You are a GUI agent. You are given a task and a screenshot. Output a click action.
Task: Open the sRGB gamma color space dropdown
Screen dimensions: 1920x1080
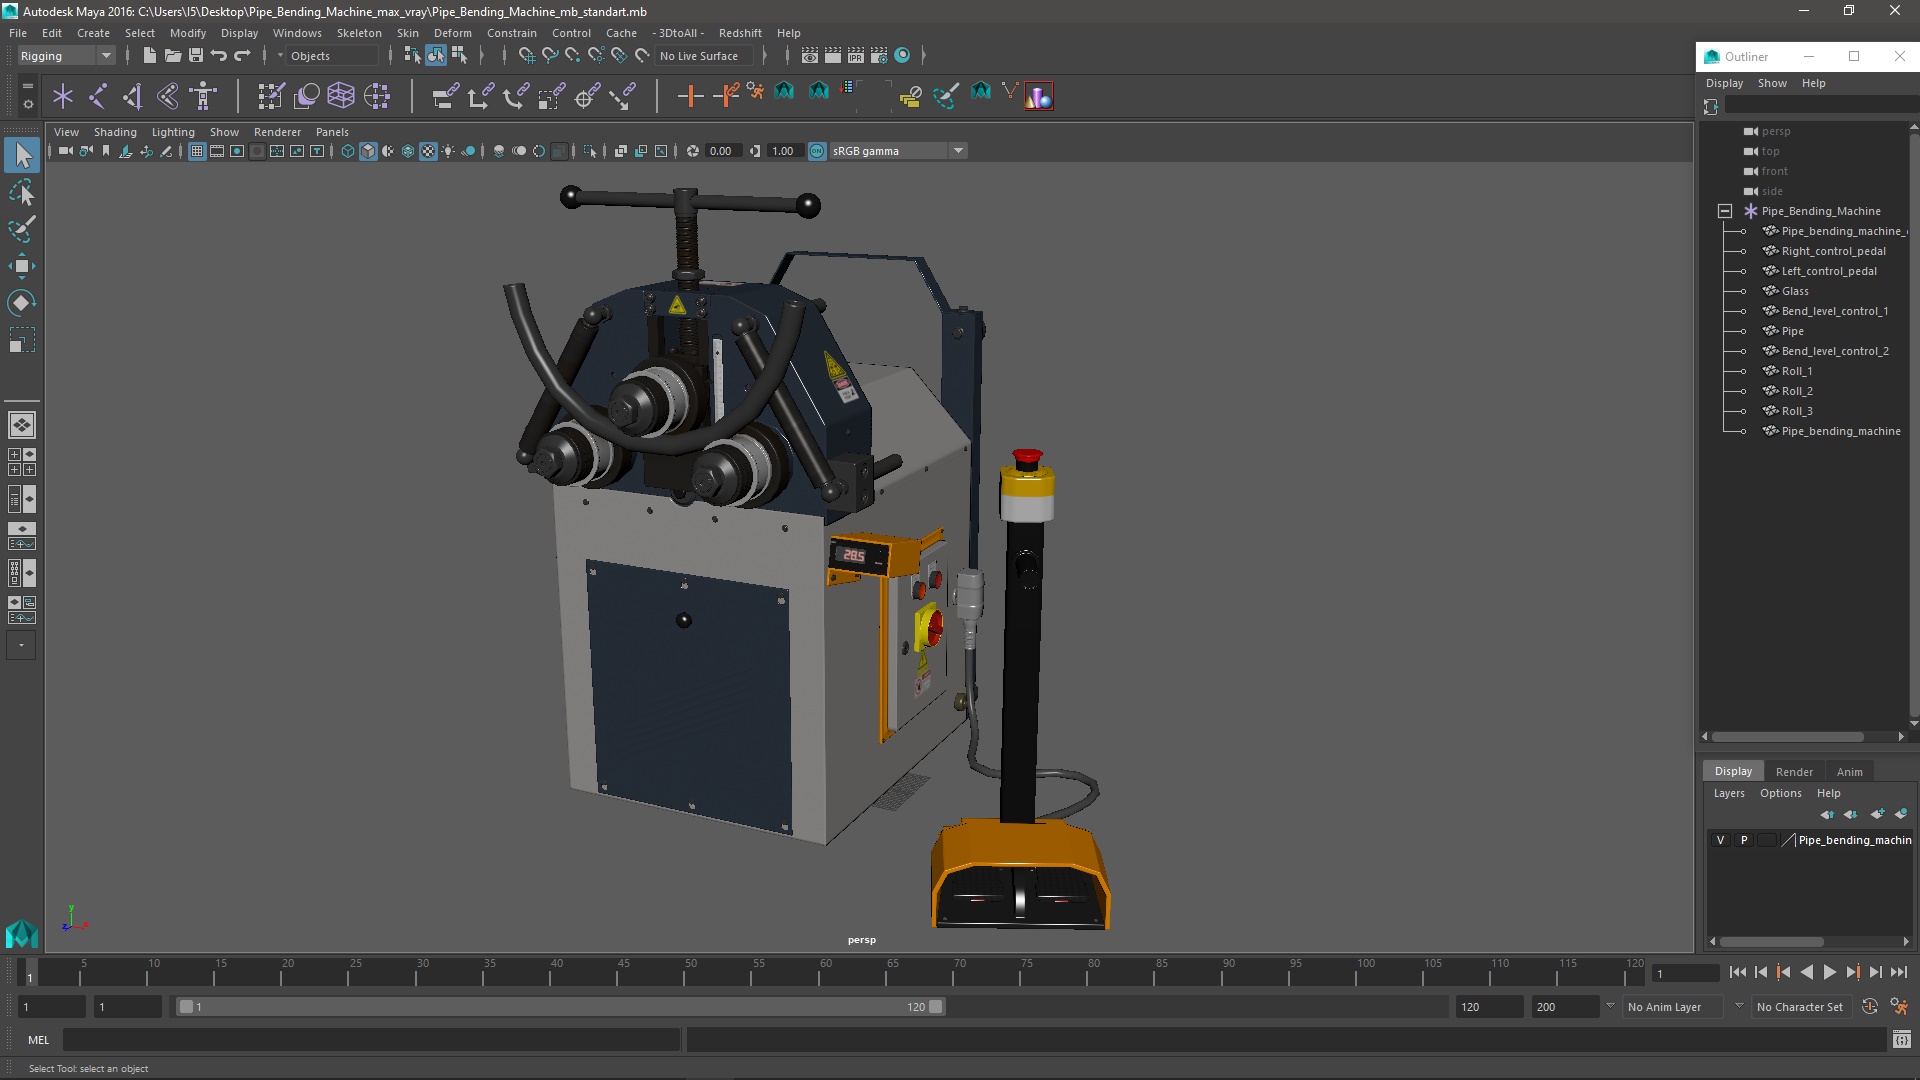[958, 151]
